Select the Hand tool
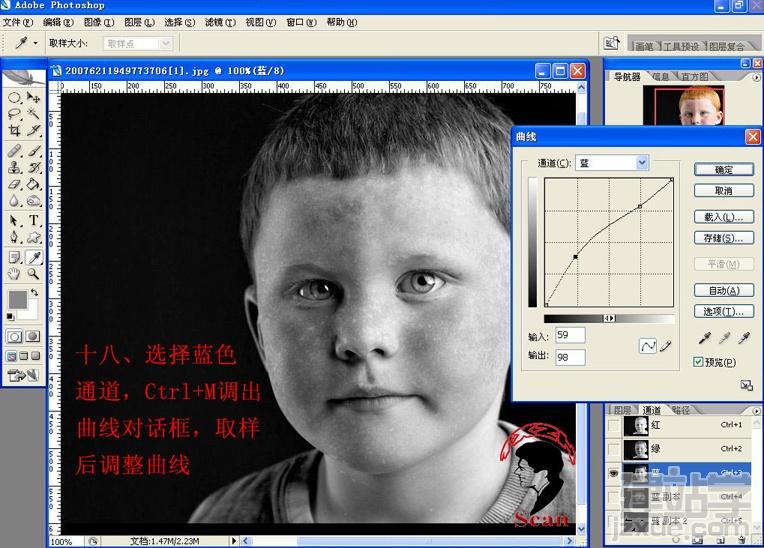 point(14,274)
